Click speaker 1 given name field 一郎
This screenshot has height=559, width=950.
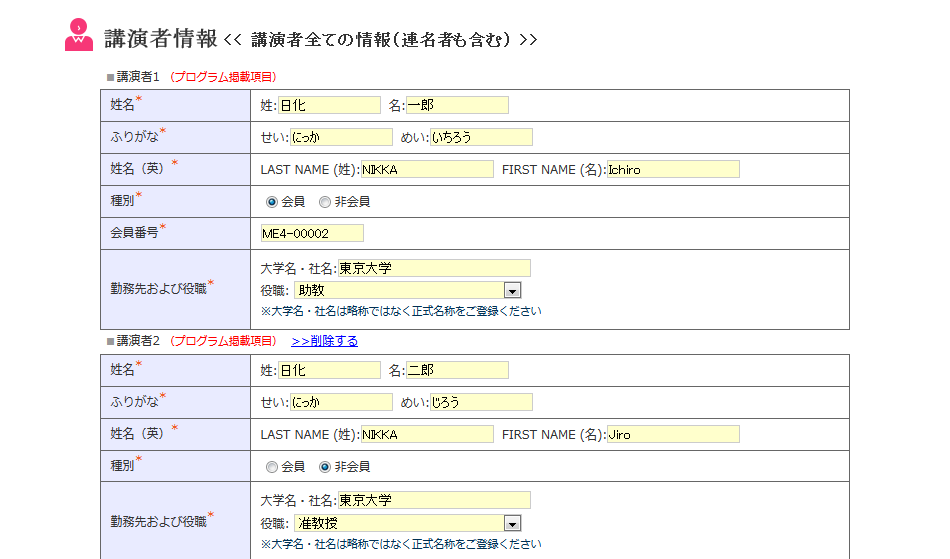pyautogui.click(x=457, y=105)
